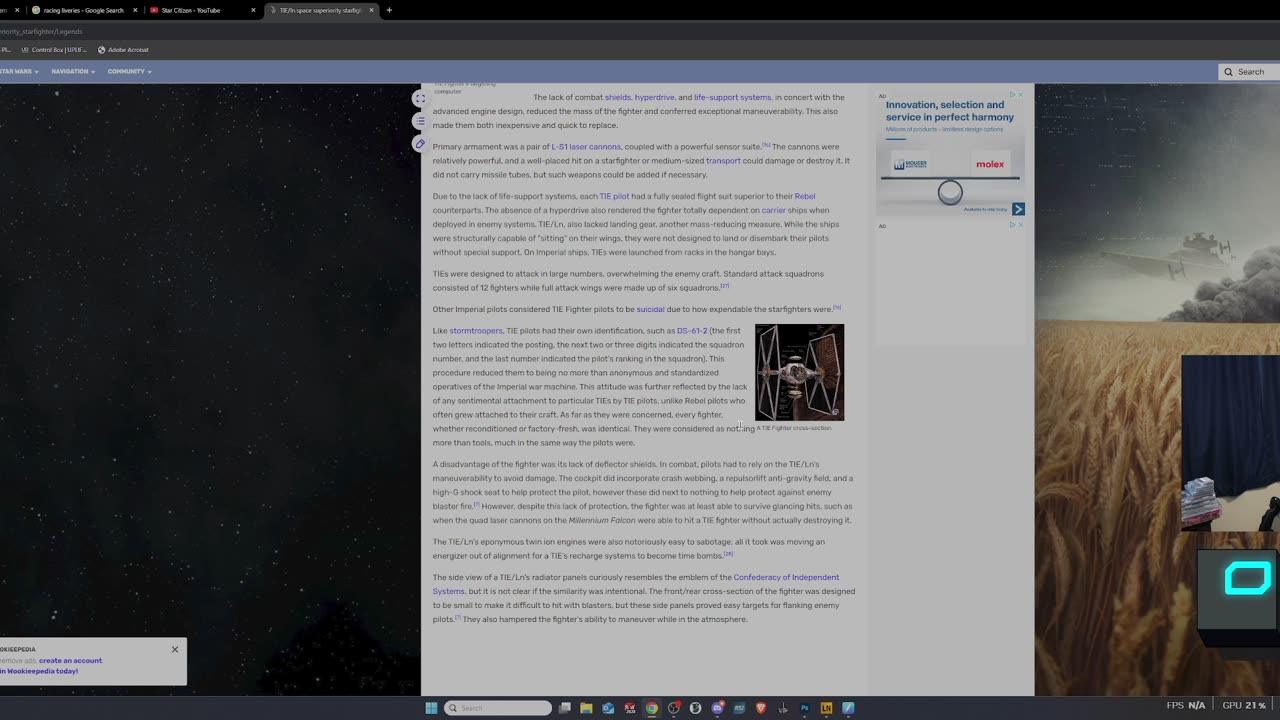The image size is (1280, 720).
Task: Follow the shields link
Action: coord(617,97)
